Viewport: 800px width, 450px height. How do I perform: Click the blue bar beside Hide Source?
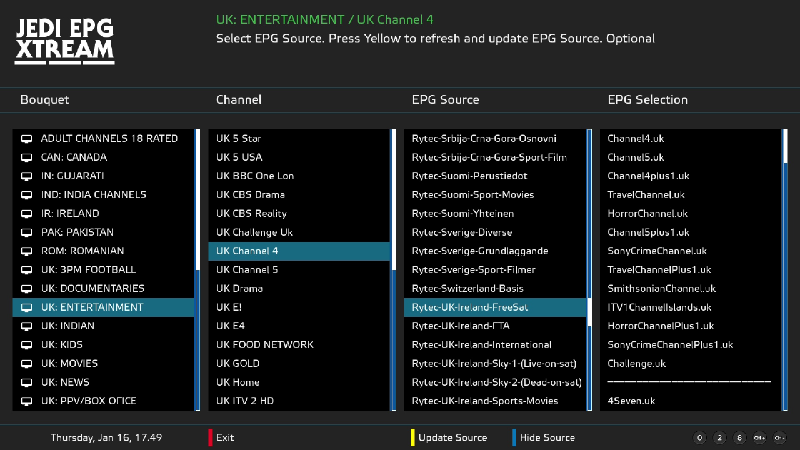514,438
